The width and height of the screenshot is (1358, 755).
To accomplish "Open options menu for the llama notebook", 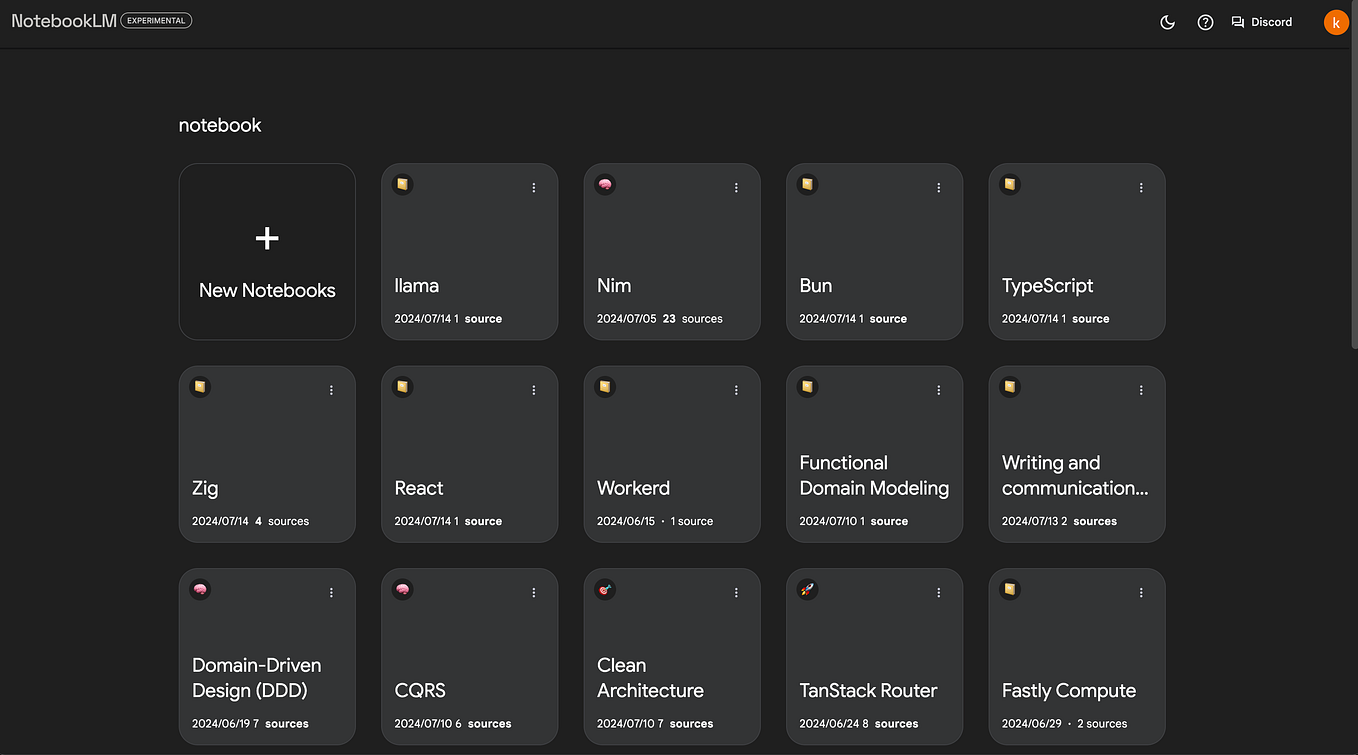I will click(x=533, y=187).
